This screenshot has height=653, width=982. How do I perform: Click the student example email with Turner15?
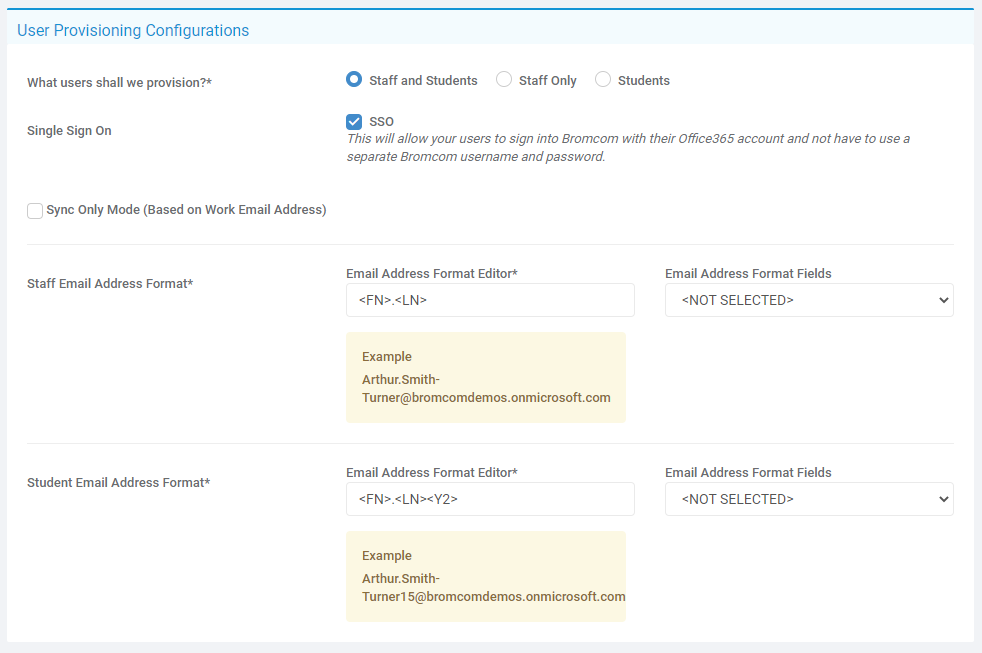point(493,587)
